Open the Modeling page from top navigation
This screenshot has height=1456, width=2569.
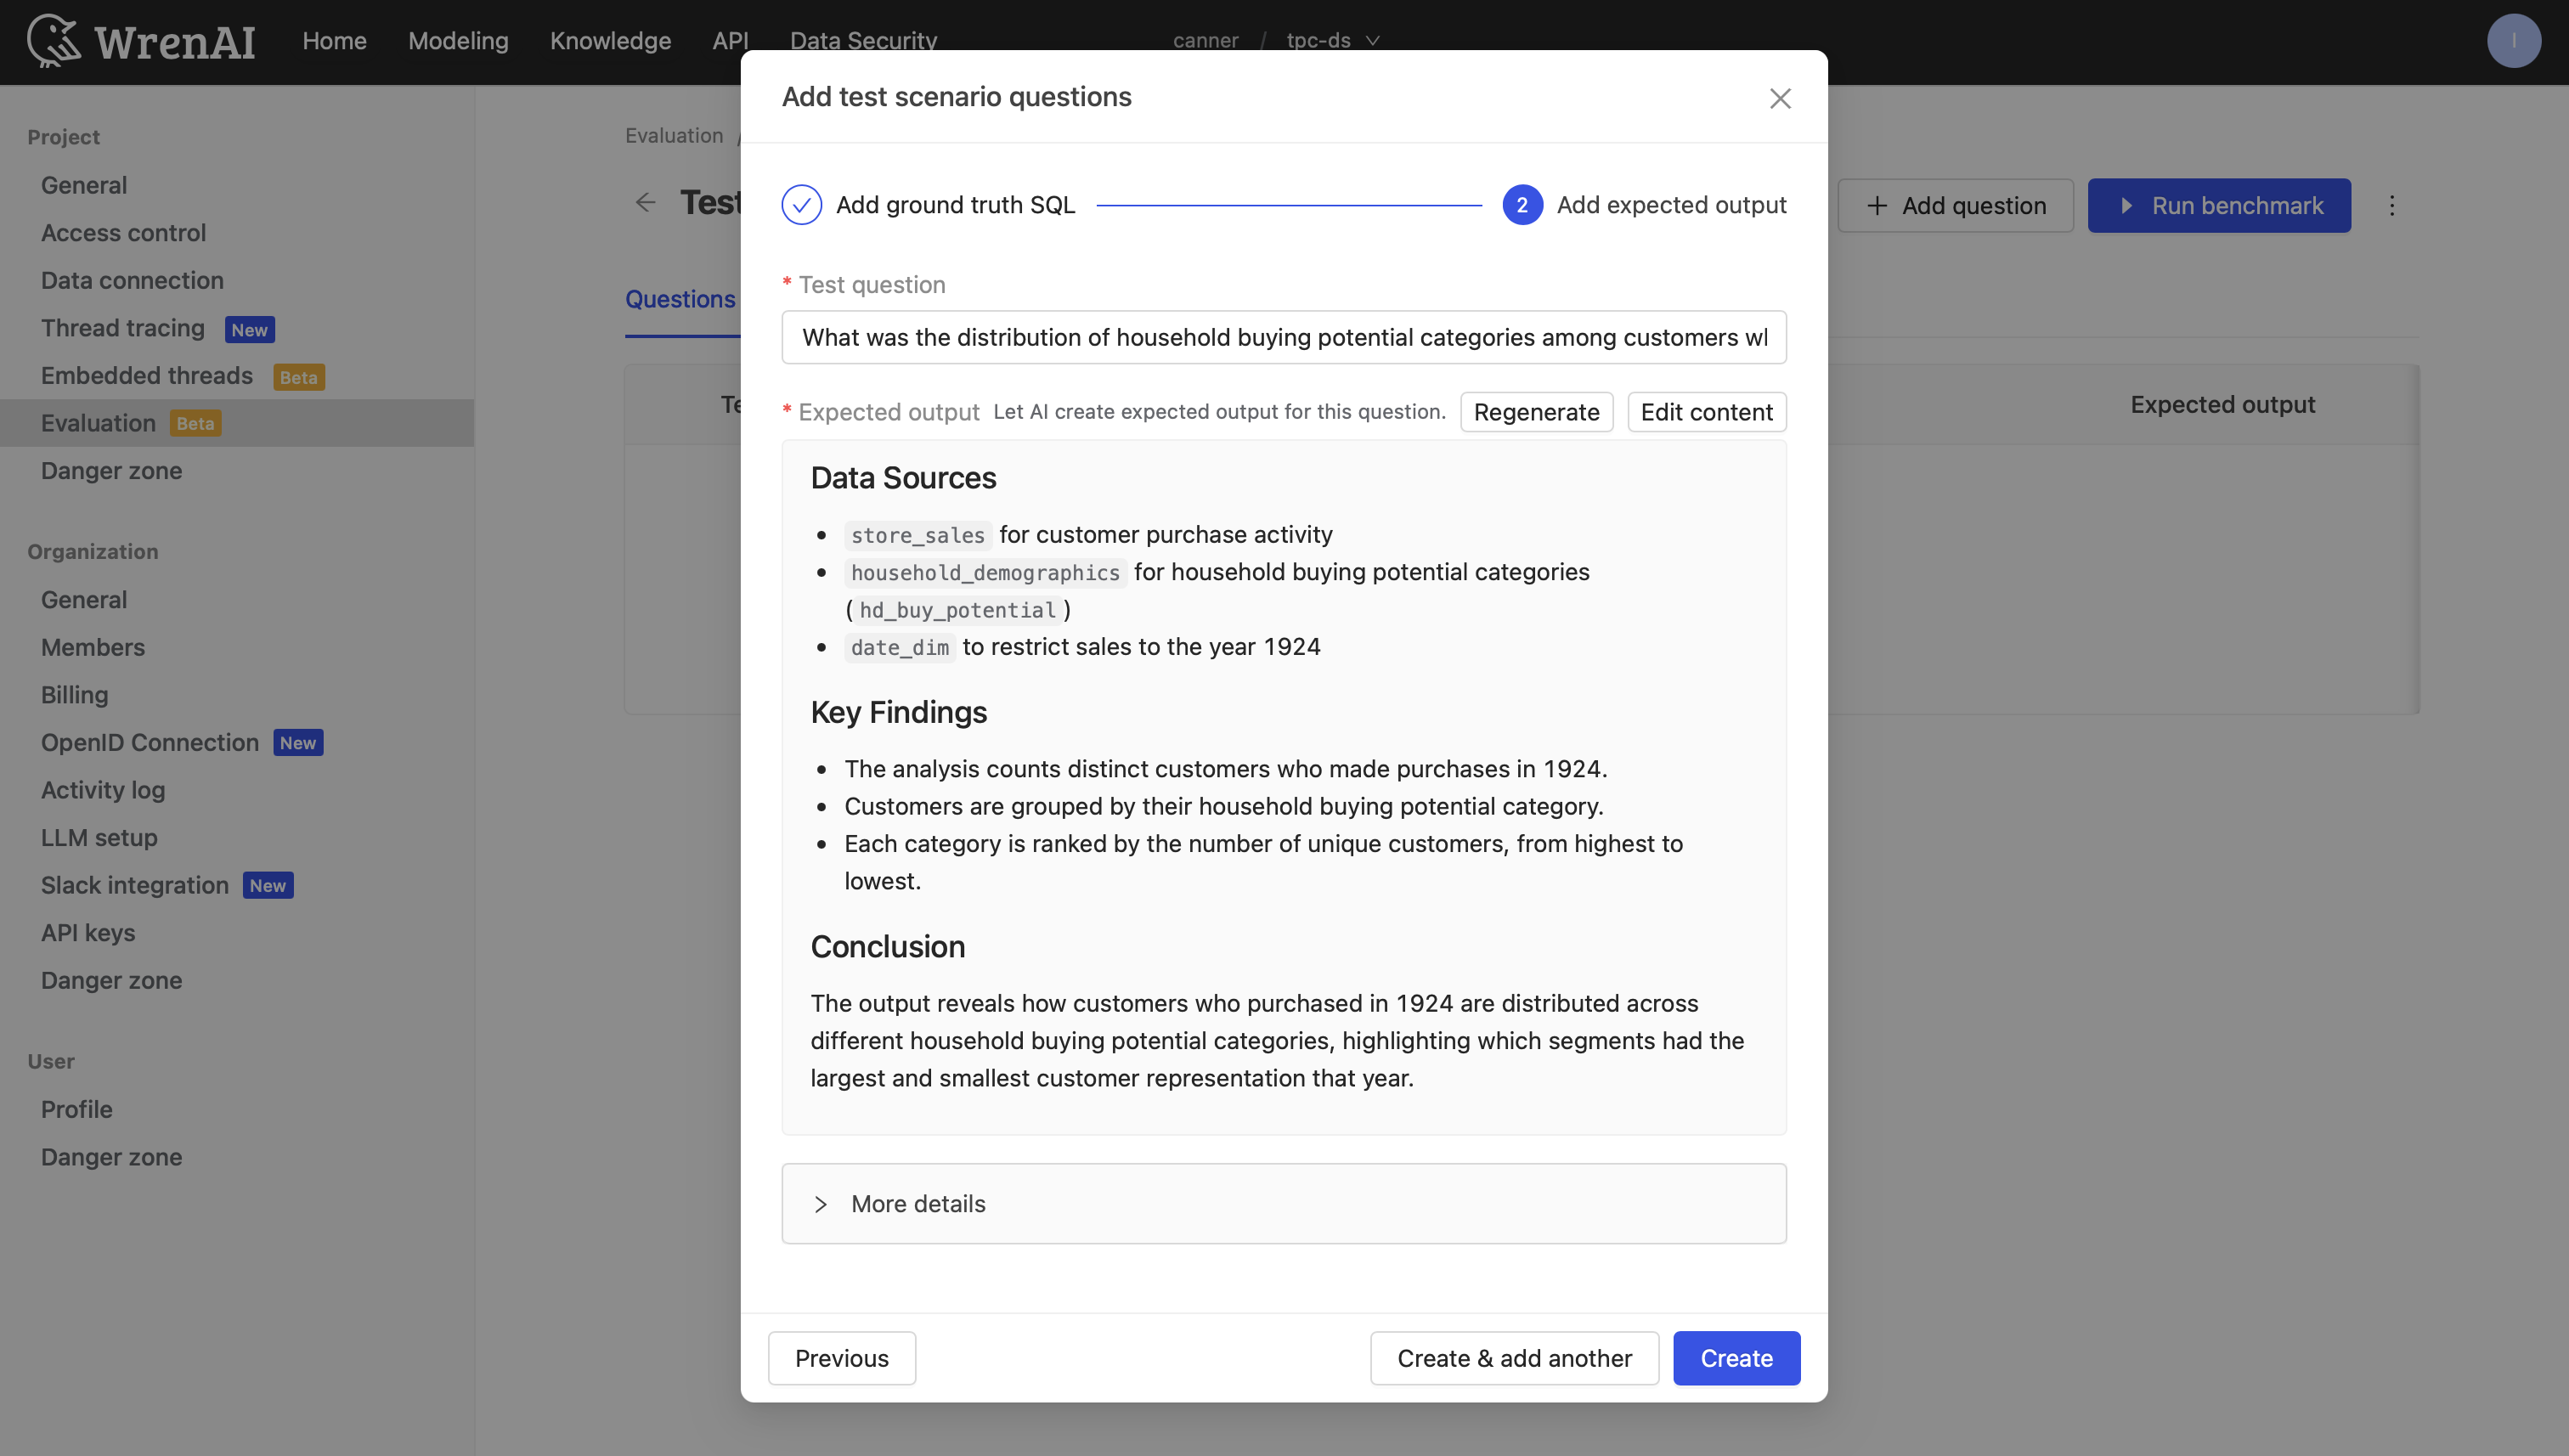point(458,41)
